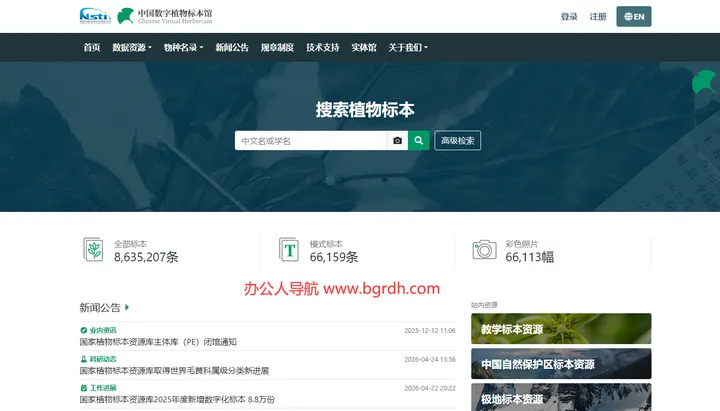Screen dimensions: 720x411
Task: Expand the 数据资源 dropdown menu
Action: [132, 47]
